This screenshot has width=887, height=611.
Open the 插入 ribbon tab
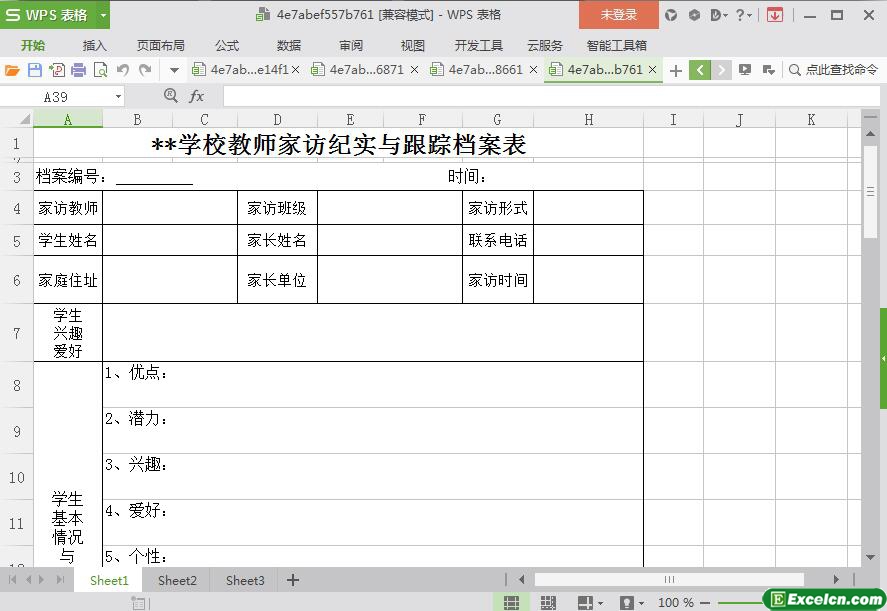point(94,45)
